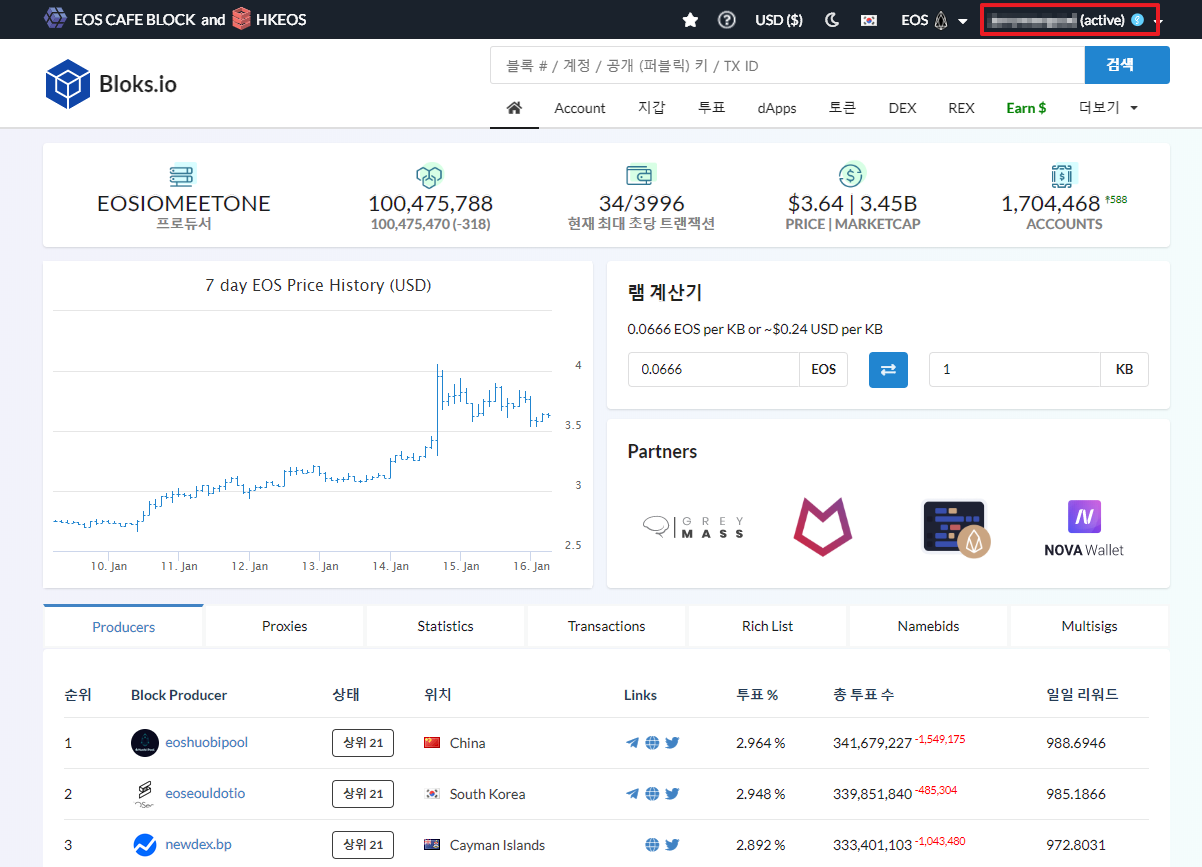Click the Korean flag language icon

tap(869, 20)
